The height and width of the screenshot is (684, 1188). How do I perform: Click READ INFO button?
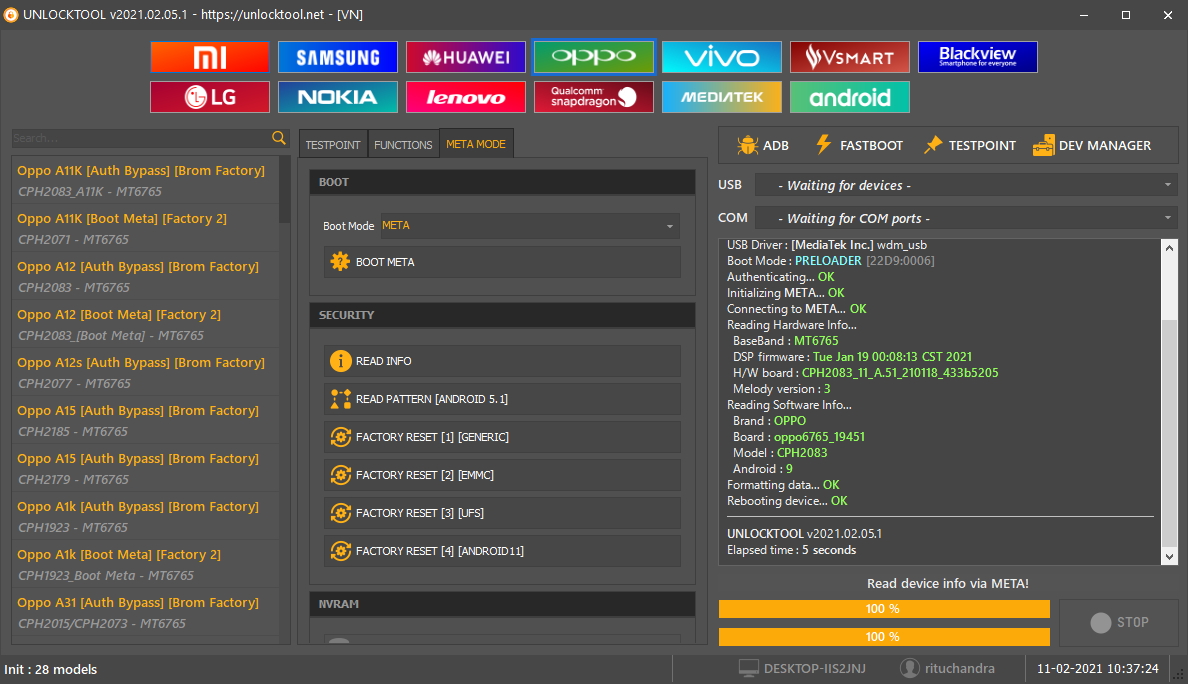coord(502,361)
